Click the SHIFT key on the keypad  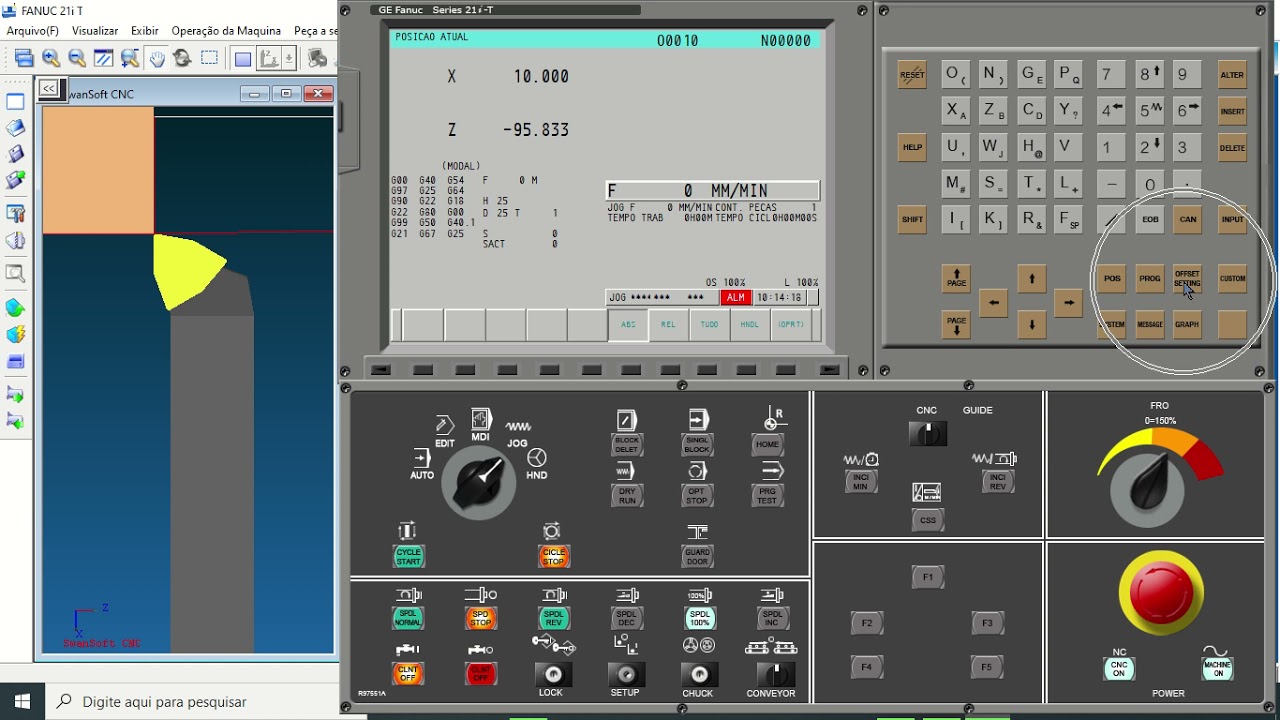[x=912, y=220]
